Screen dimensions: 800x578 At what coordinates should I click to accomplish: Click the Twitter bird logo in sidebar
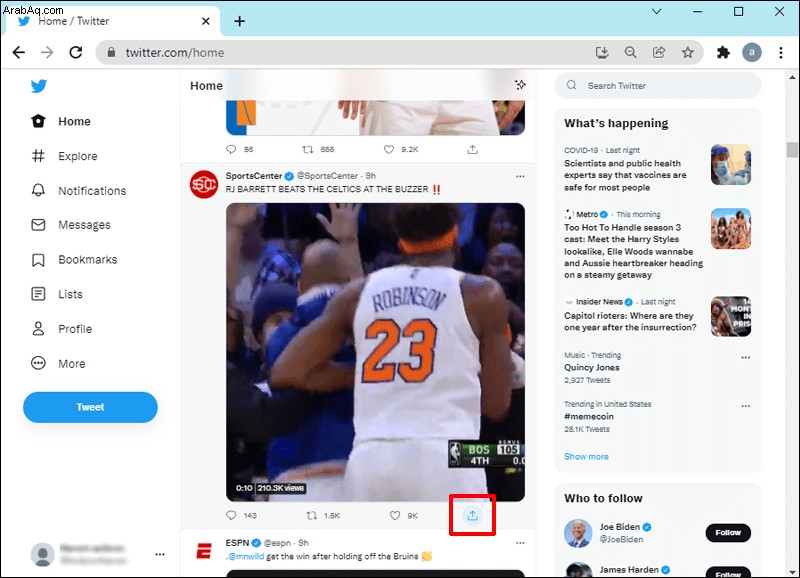click(39, 86)
